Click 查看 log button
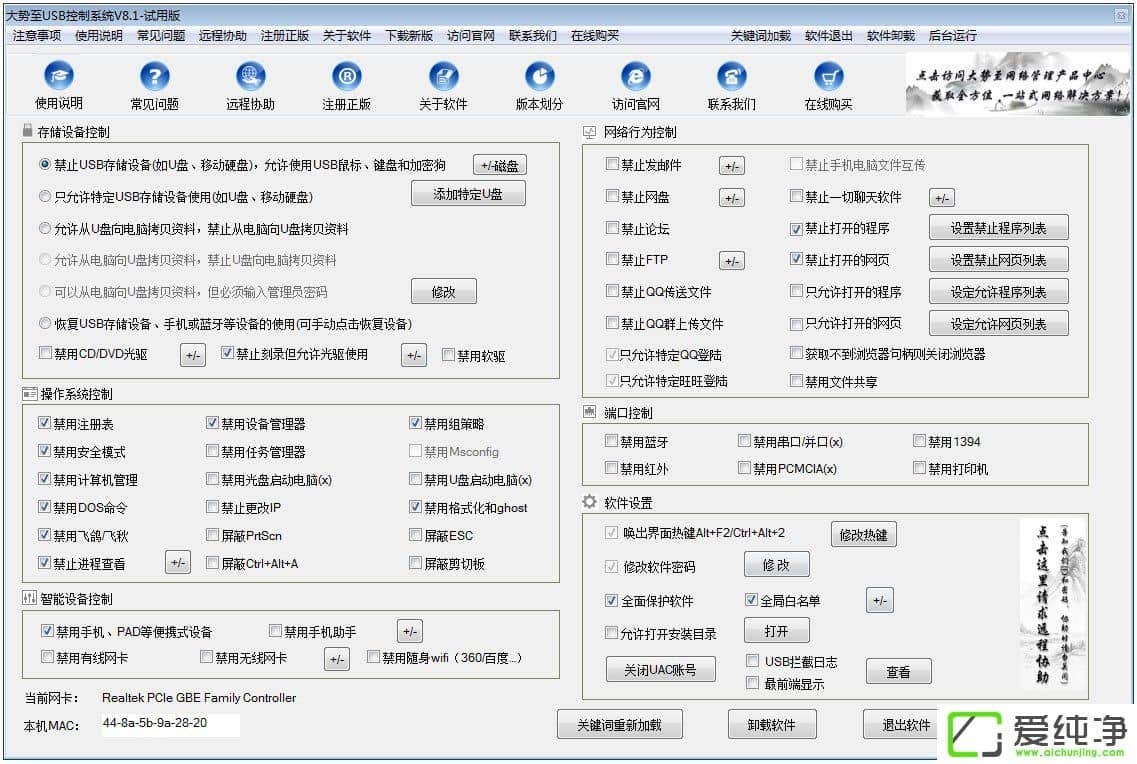Image resolution: width=1137 pixels, height=764 pixels. click(x=898, y=672)
